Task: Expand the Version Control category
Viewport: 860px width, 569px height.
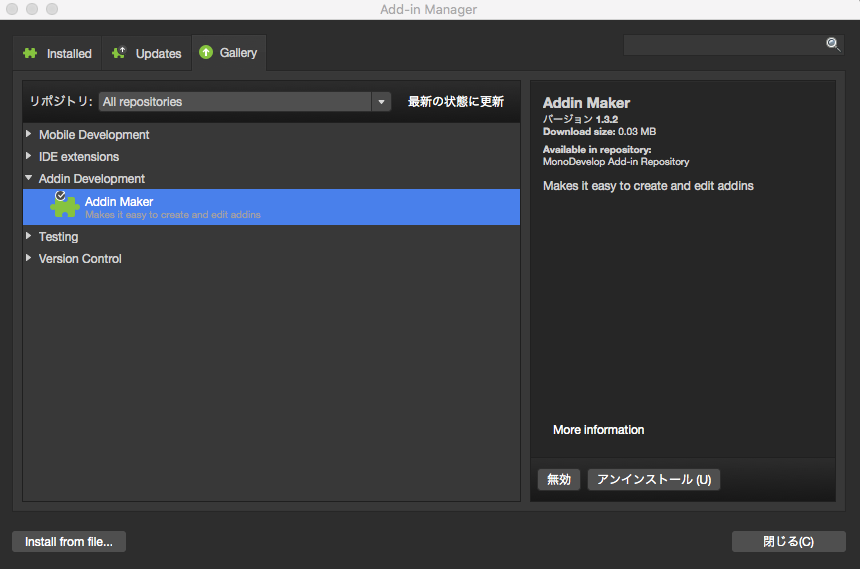Action: pyautogui.click(x=29, y=258)
